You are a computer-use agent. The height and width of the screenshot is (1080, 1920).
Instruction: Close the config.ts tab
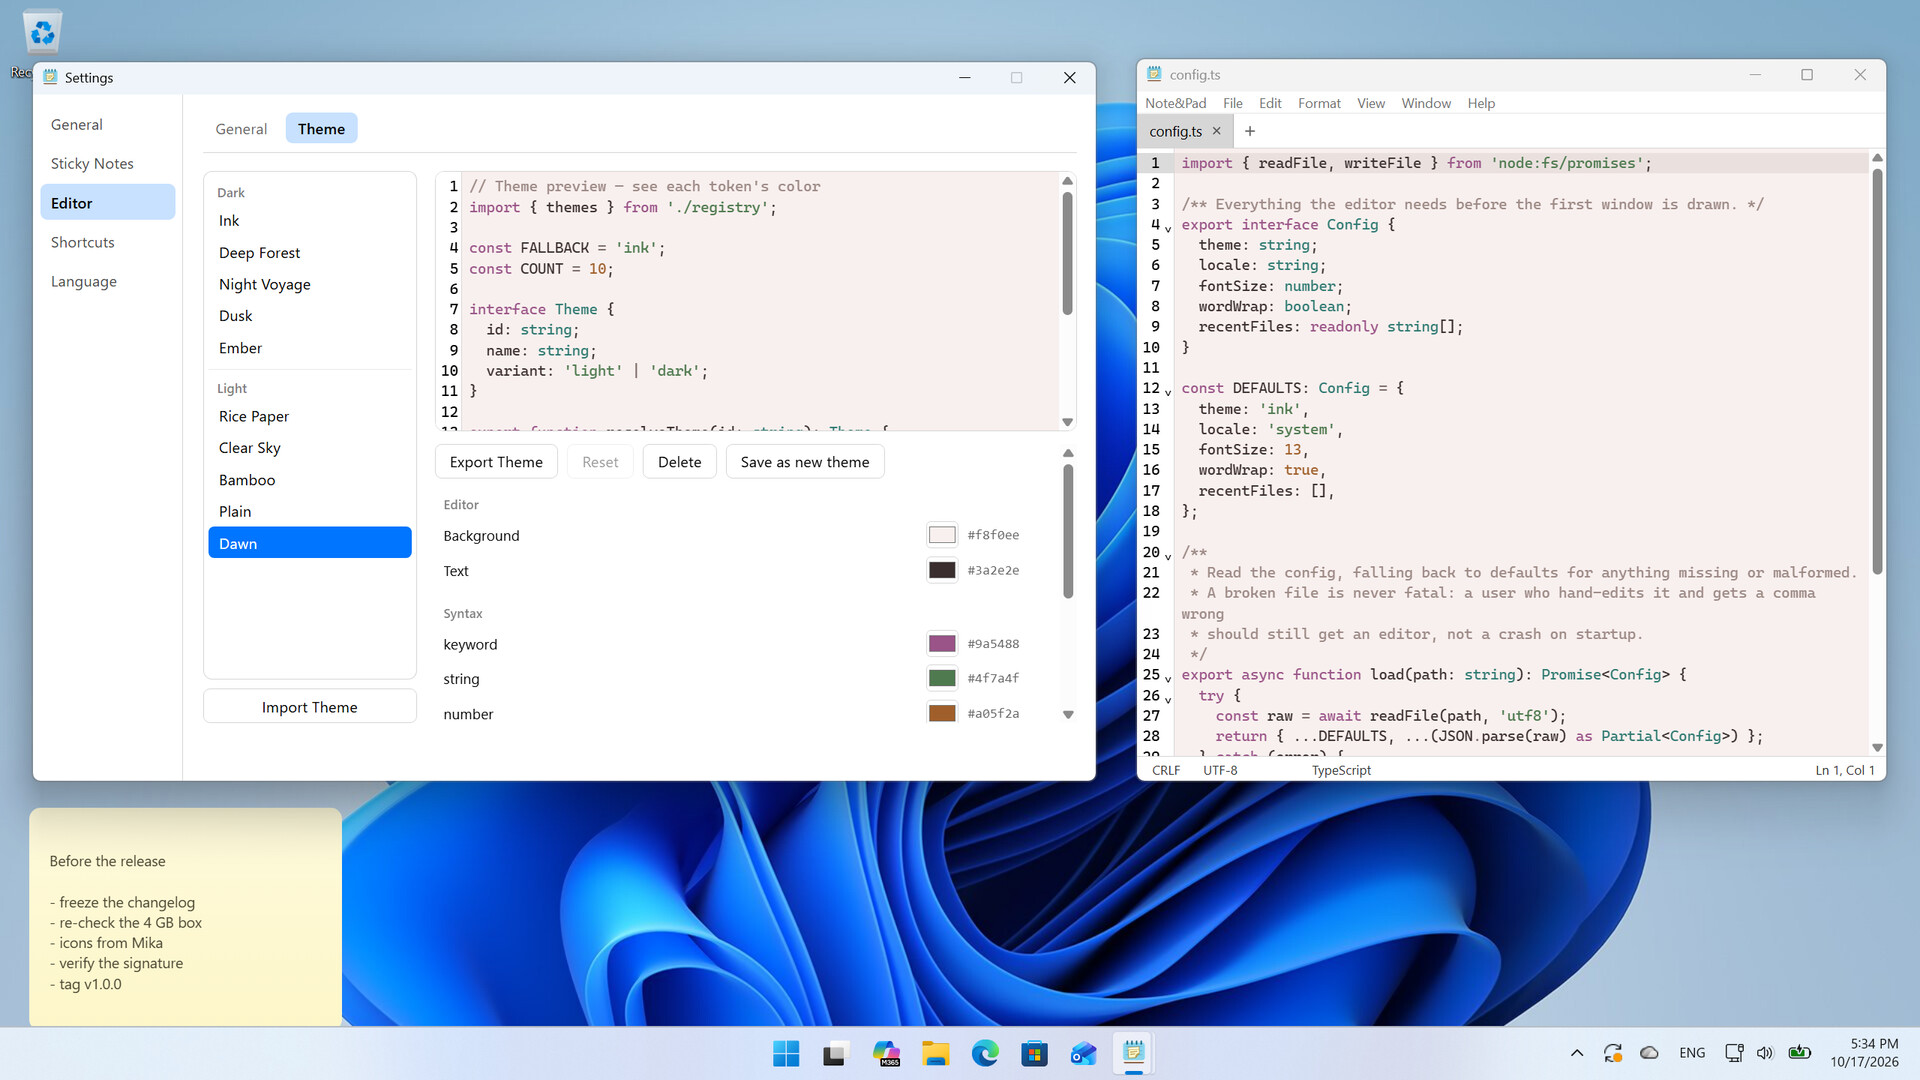1217,131
